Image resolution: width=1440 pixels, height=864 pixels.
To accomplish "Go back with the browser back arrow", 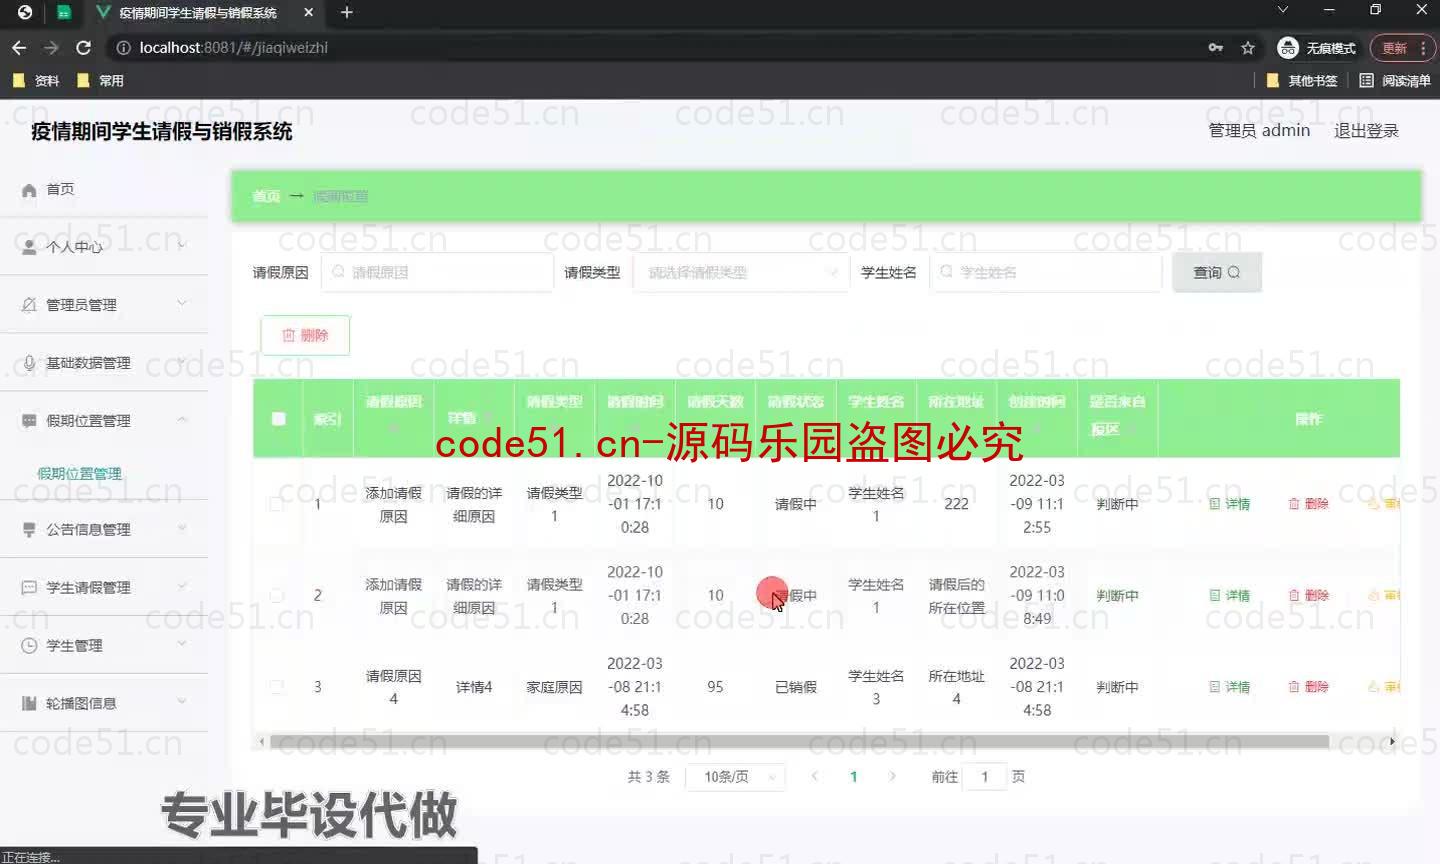I will pos(19,48).
